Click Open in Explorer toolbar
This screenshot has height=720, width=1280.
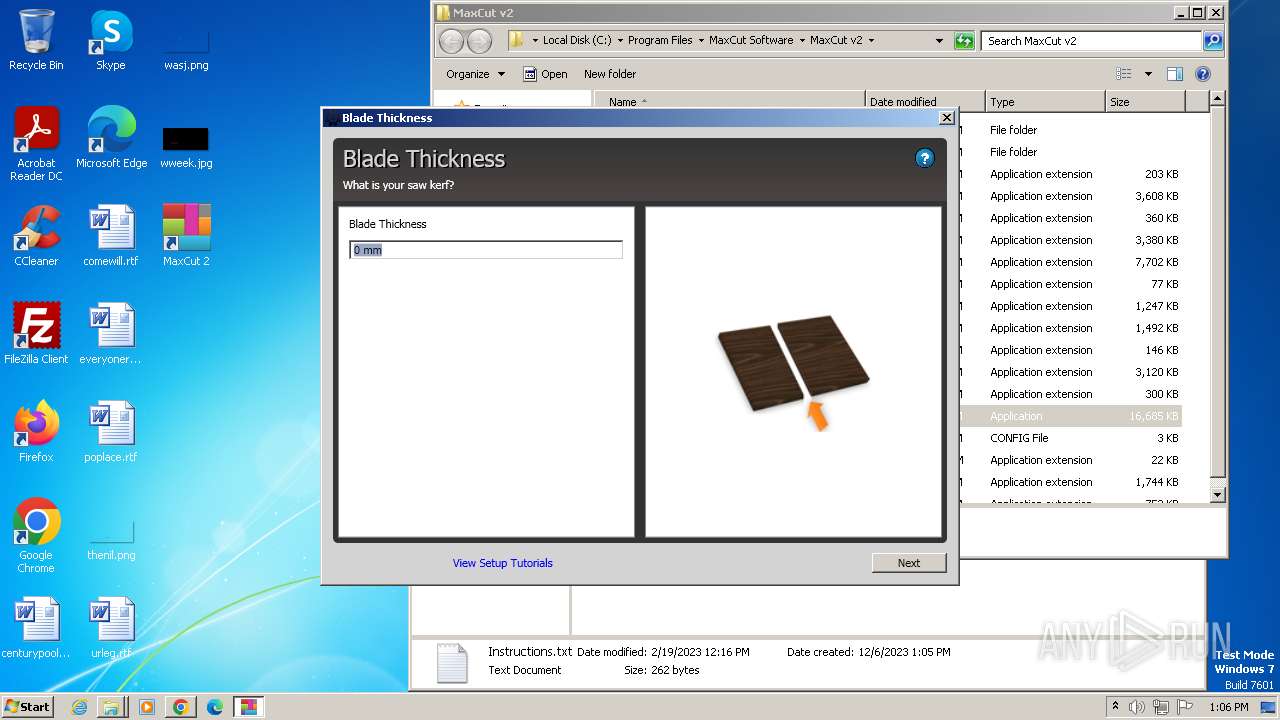pyautogui.click(x=545, y=74)
